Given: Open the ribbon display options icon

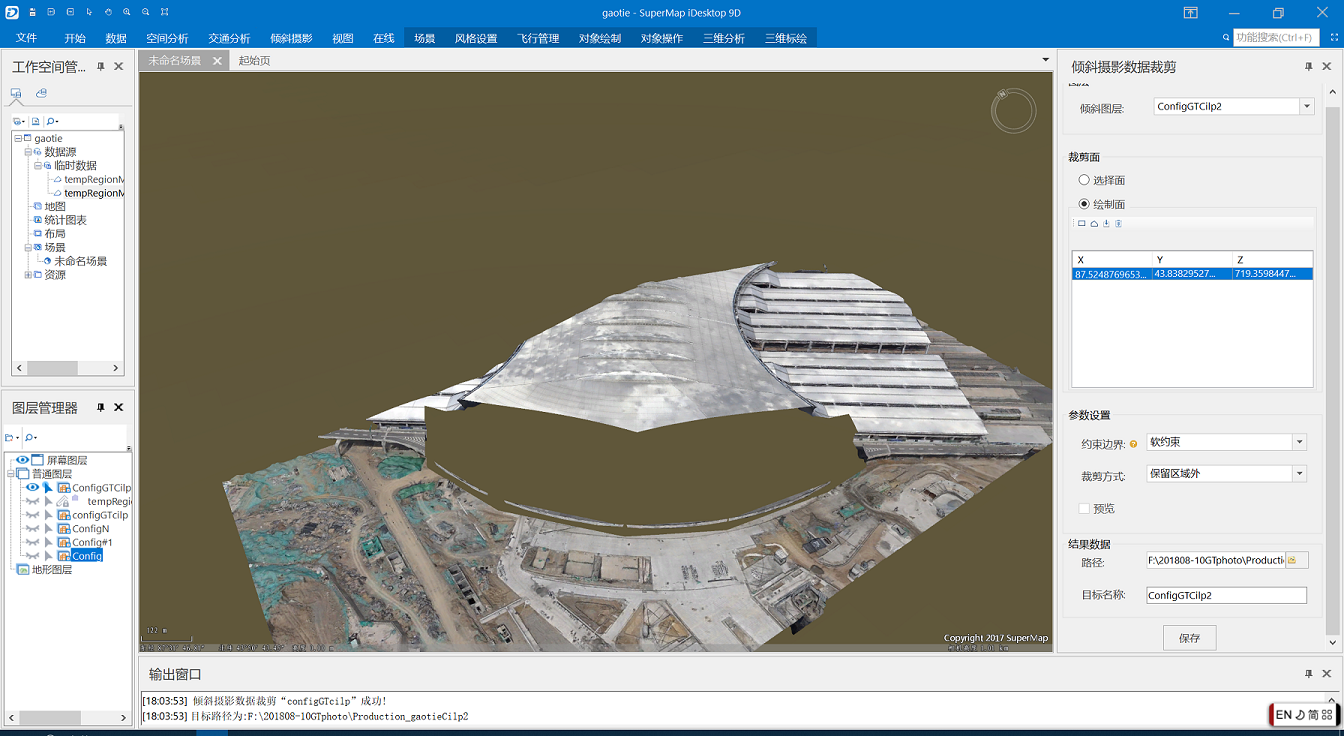Looking at the screenshot, I should coord(1190,13).
